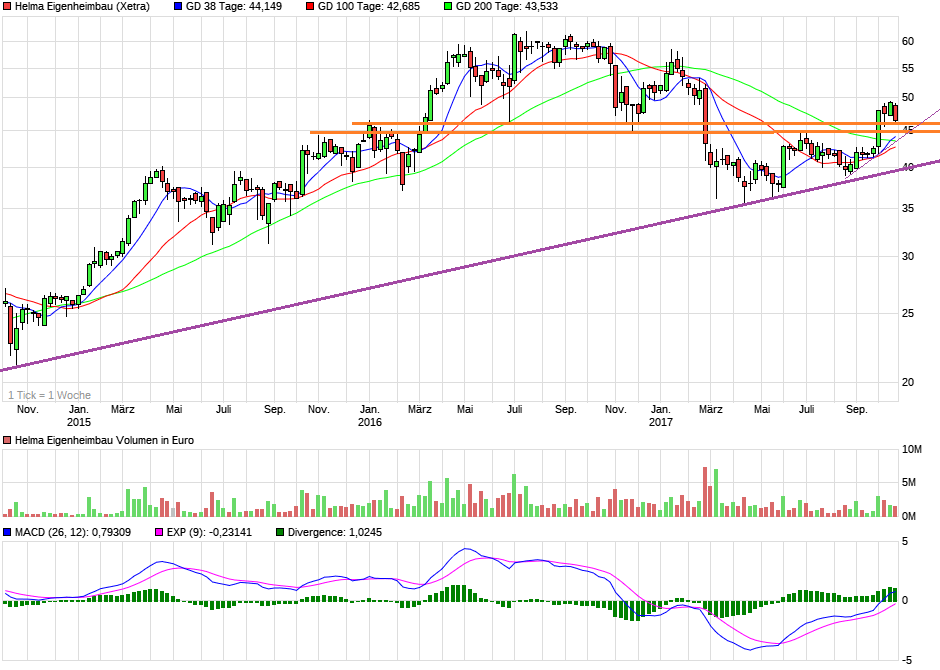Click the 'EXP (9): -0,23141' label

[209, 532]
